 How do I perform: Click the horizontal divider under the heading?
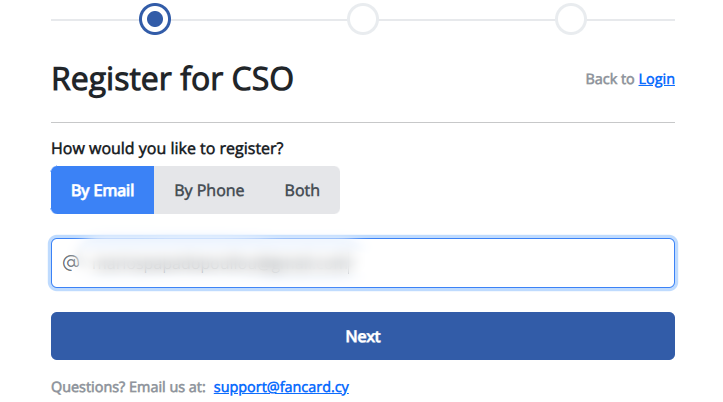tap(363, 123)
